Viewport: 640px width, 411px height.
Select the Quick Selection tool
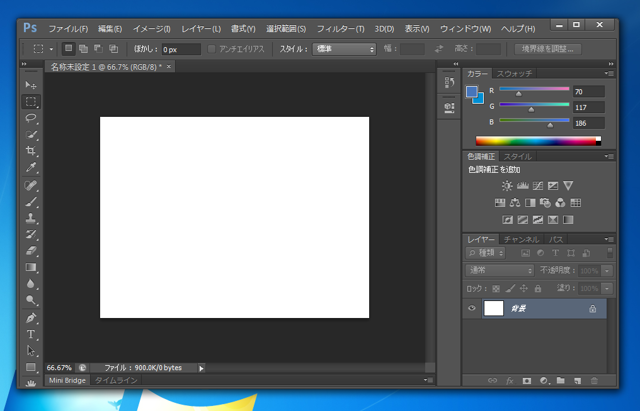(31, 135)
